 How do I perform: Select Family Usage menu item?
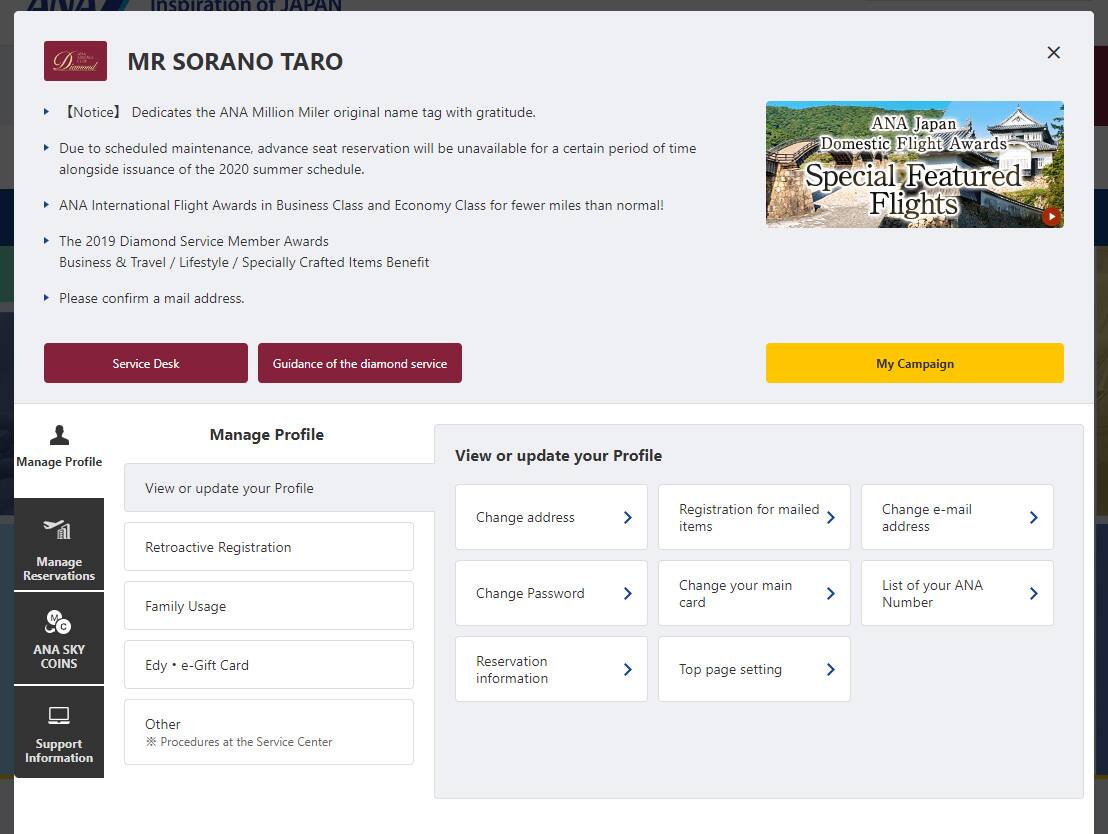click(269, 606)
